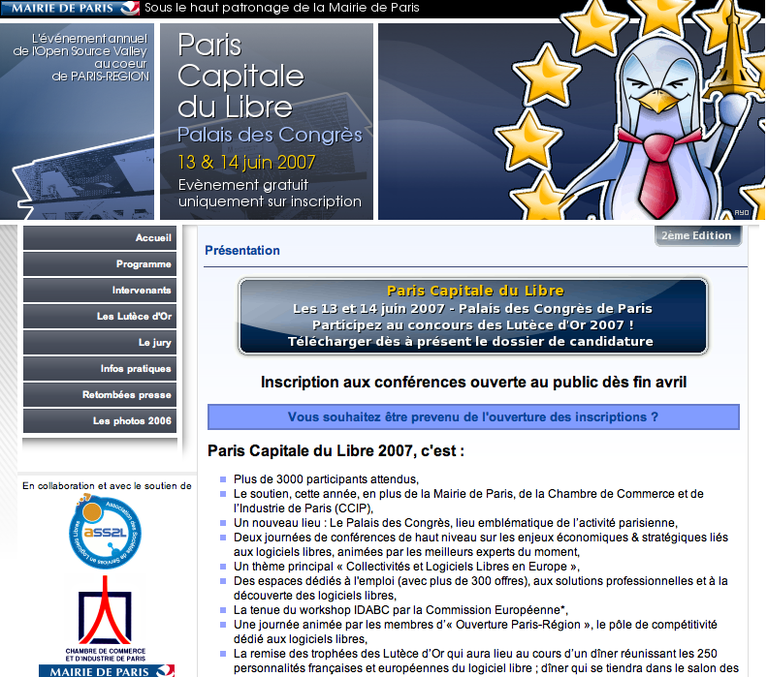The height and width of the screenshot is (677, 768).
Task: Click 'Collectivités et Logiciels Libres en Europe' bullet
Action: pyautogui.click(x=407, y=566)
